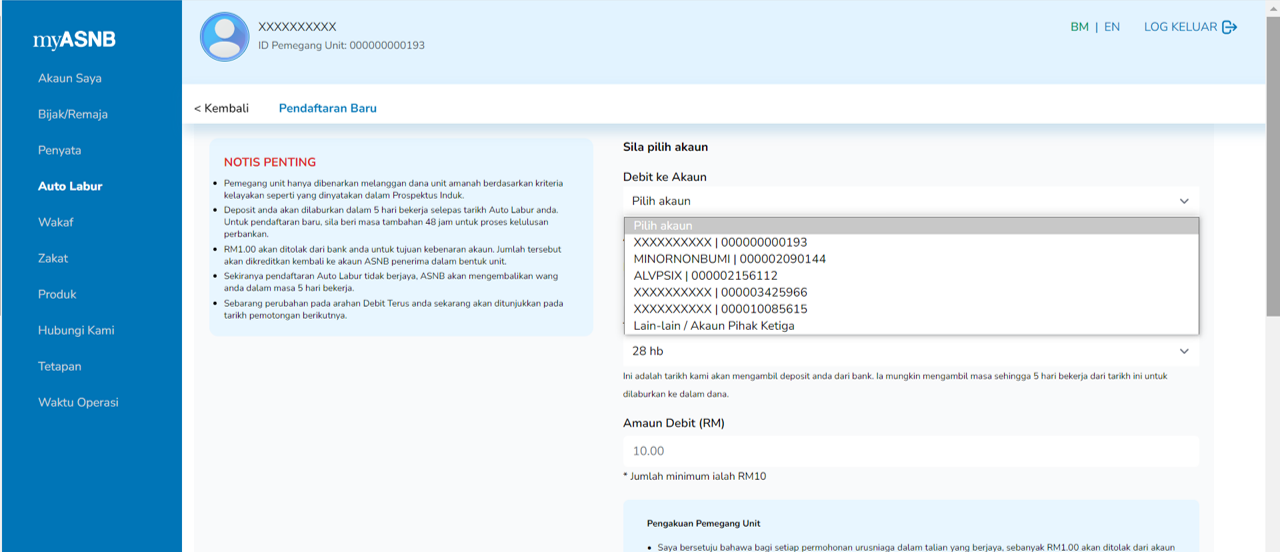Select the Pendaftaran Baru tab
Screen dimensions: 1280x552
coord(327,108)
